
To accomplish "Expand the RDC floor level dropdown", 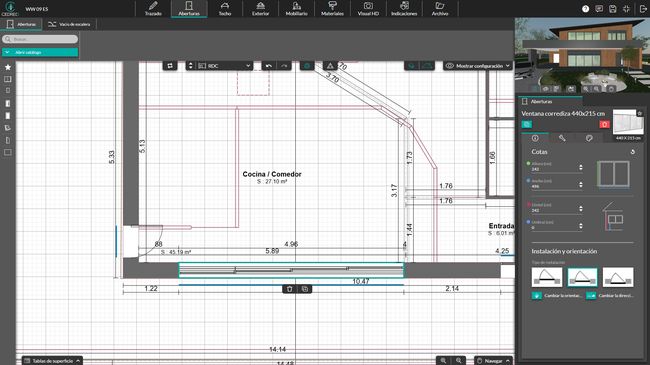I will (x=224, y=66).
